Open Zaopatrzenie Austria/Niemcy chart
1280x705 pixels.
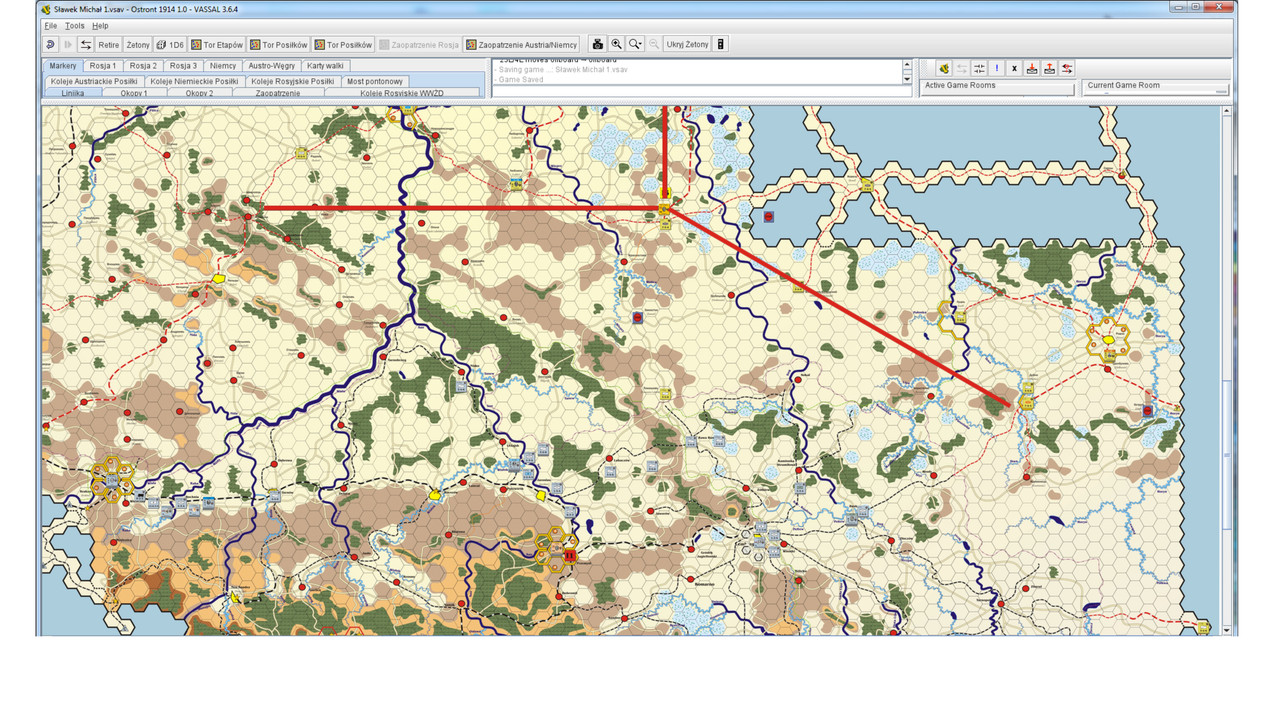tap(521, 44)
